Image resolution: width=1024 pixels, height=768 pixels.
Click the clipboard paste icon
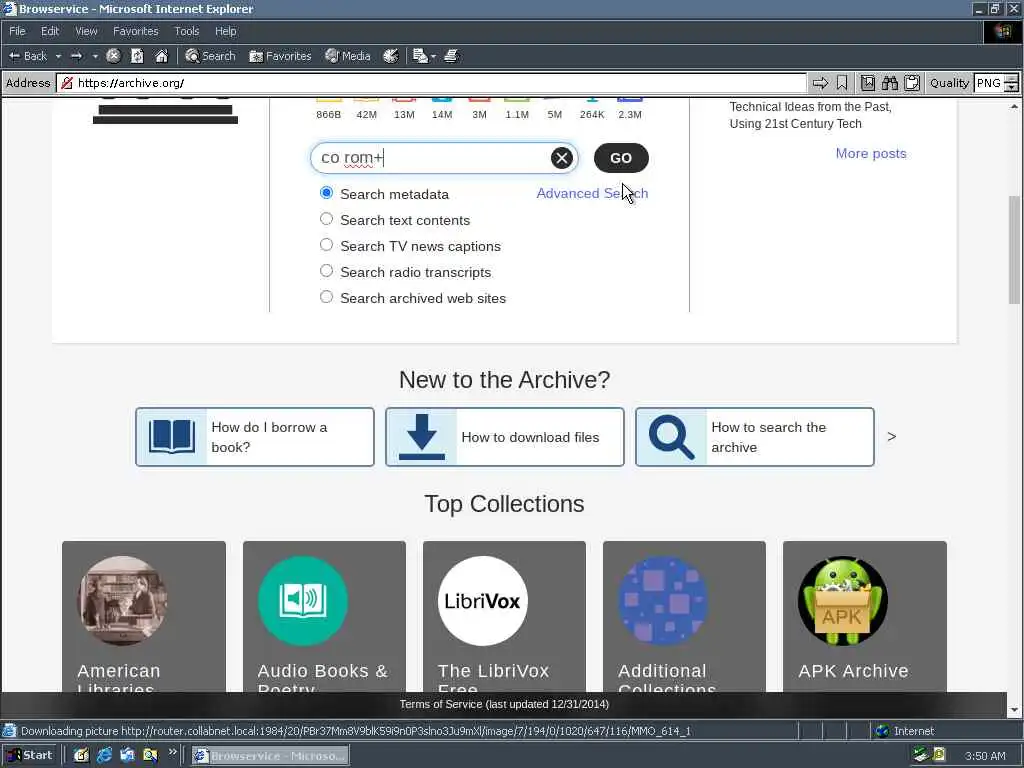pyautogui.click(x=912, y=83)
